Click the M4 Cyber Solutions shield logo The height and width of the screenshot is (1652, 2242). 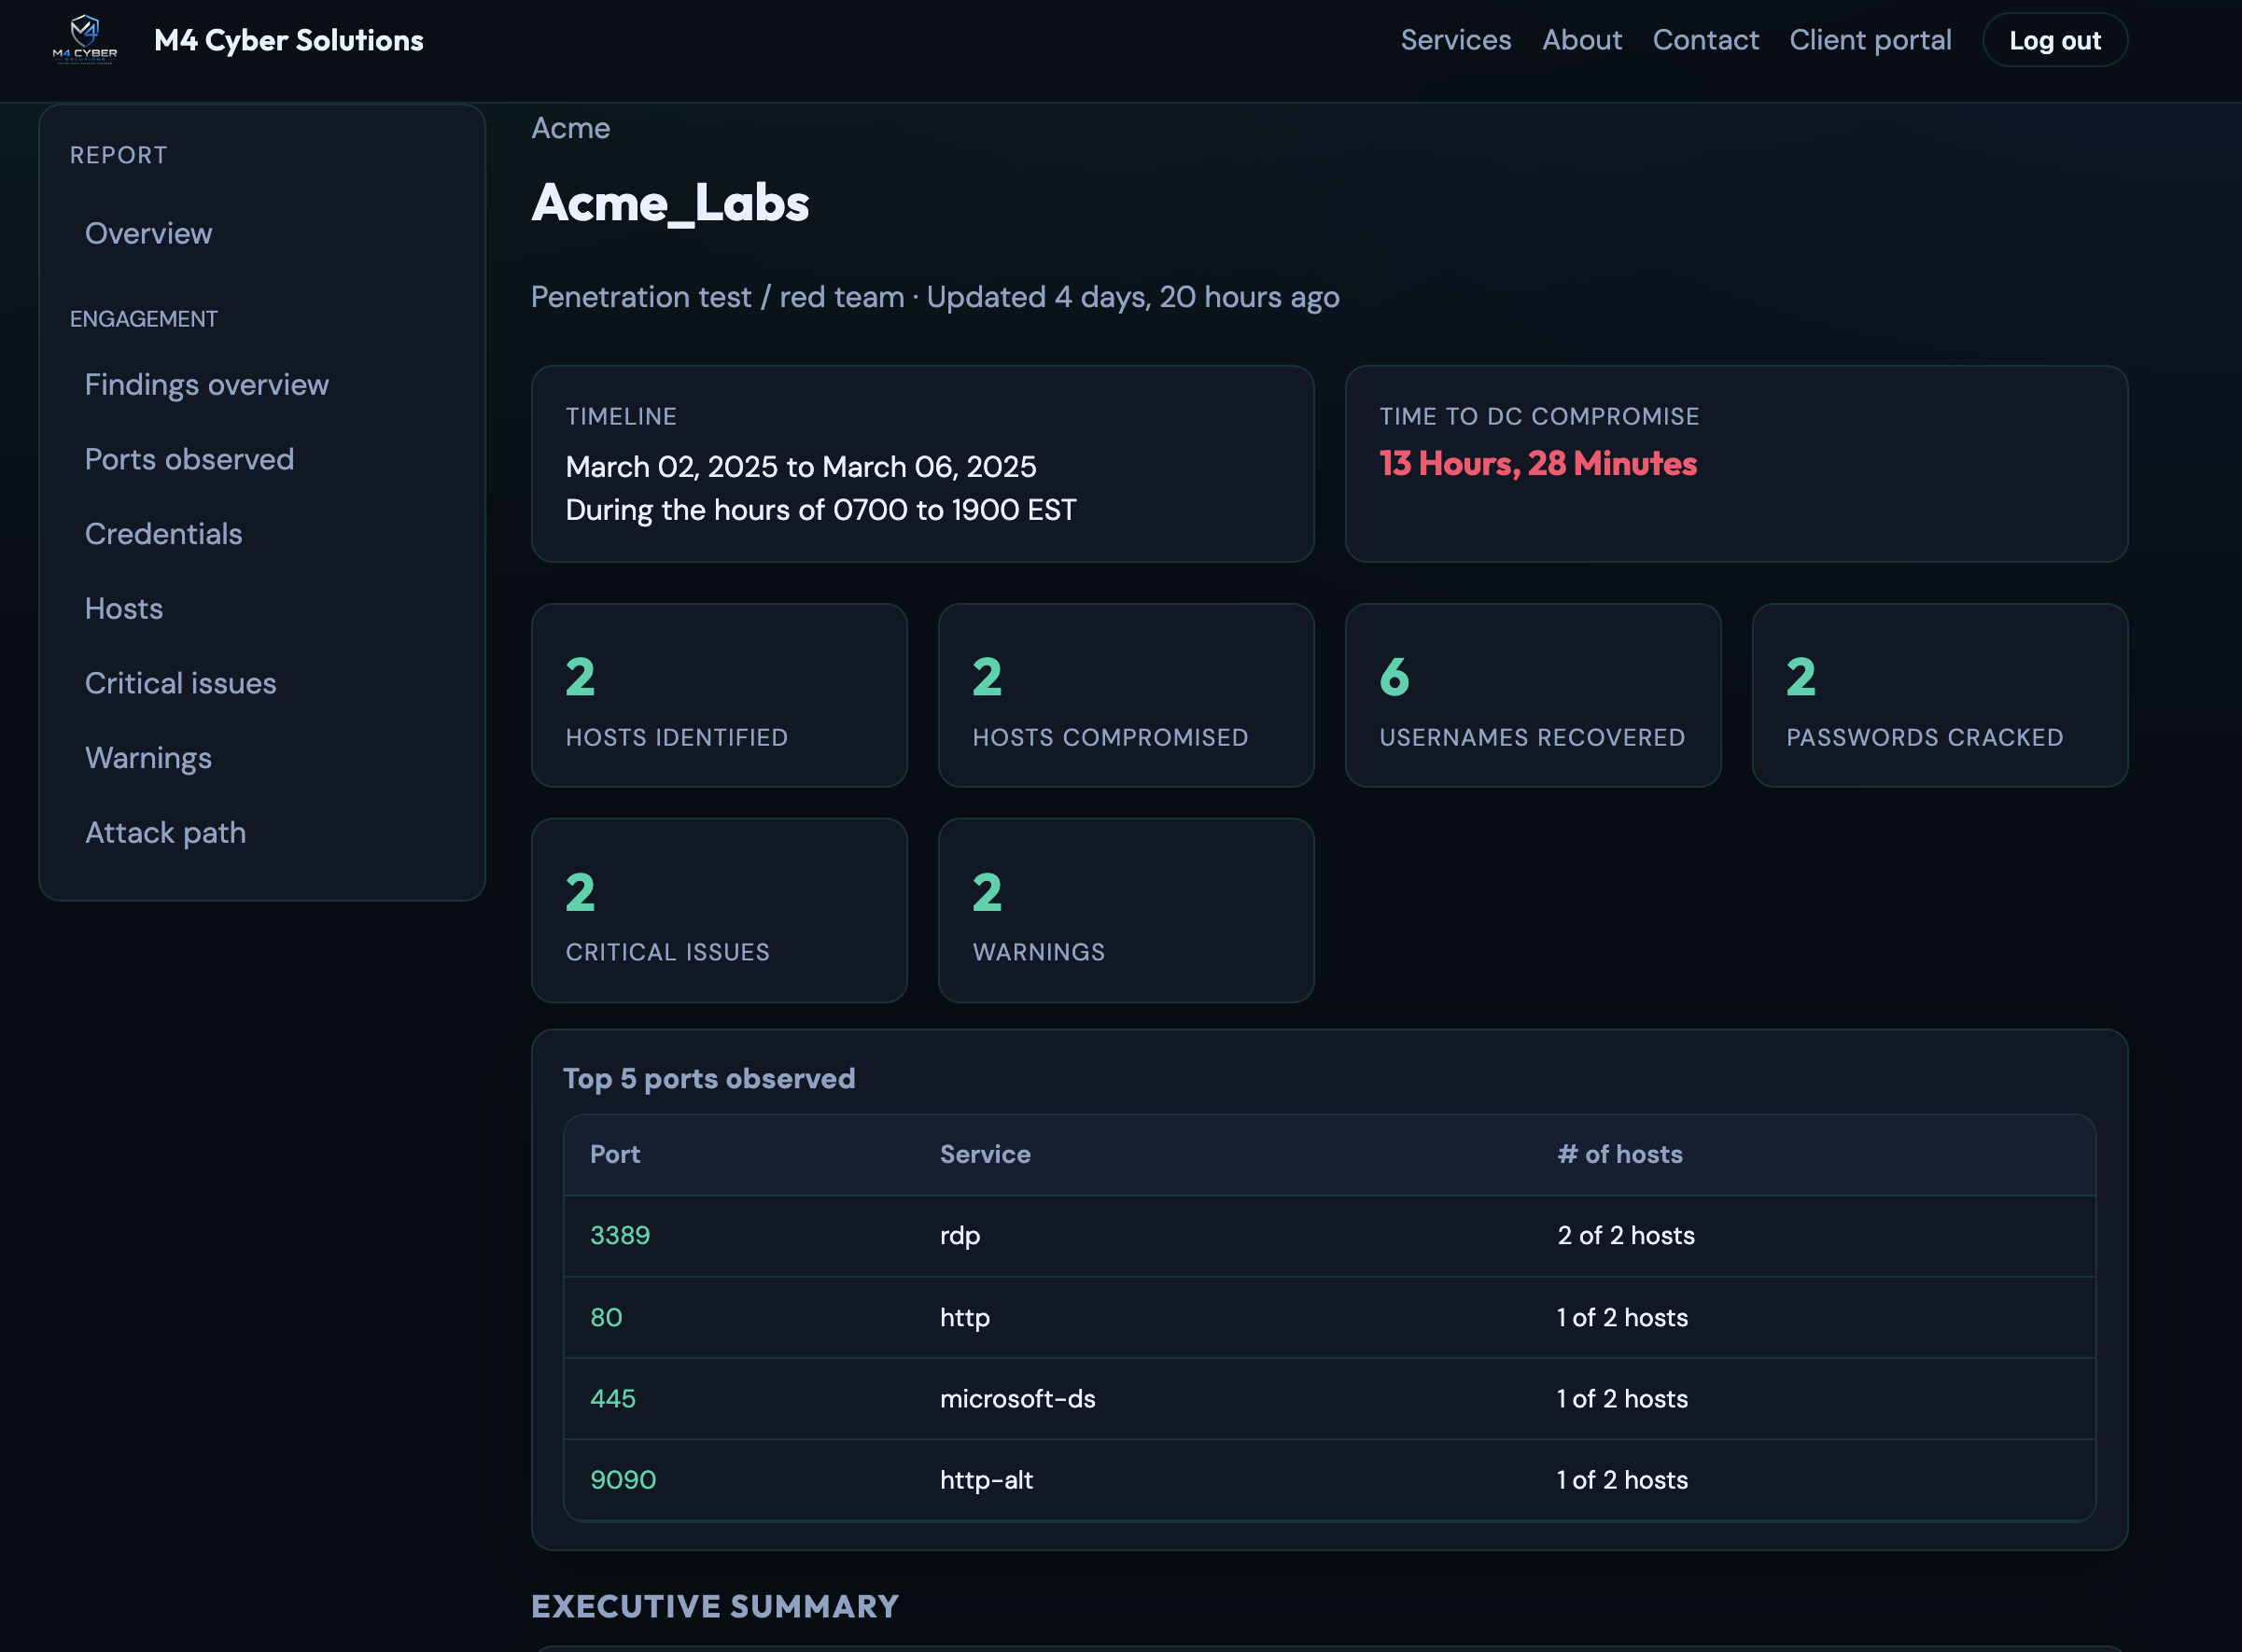pyautogui.click(x=83, y=38)
